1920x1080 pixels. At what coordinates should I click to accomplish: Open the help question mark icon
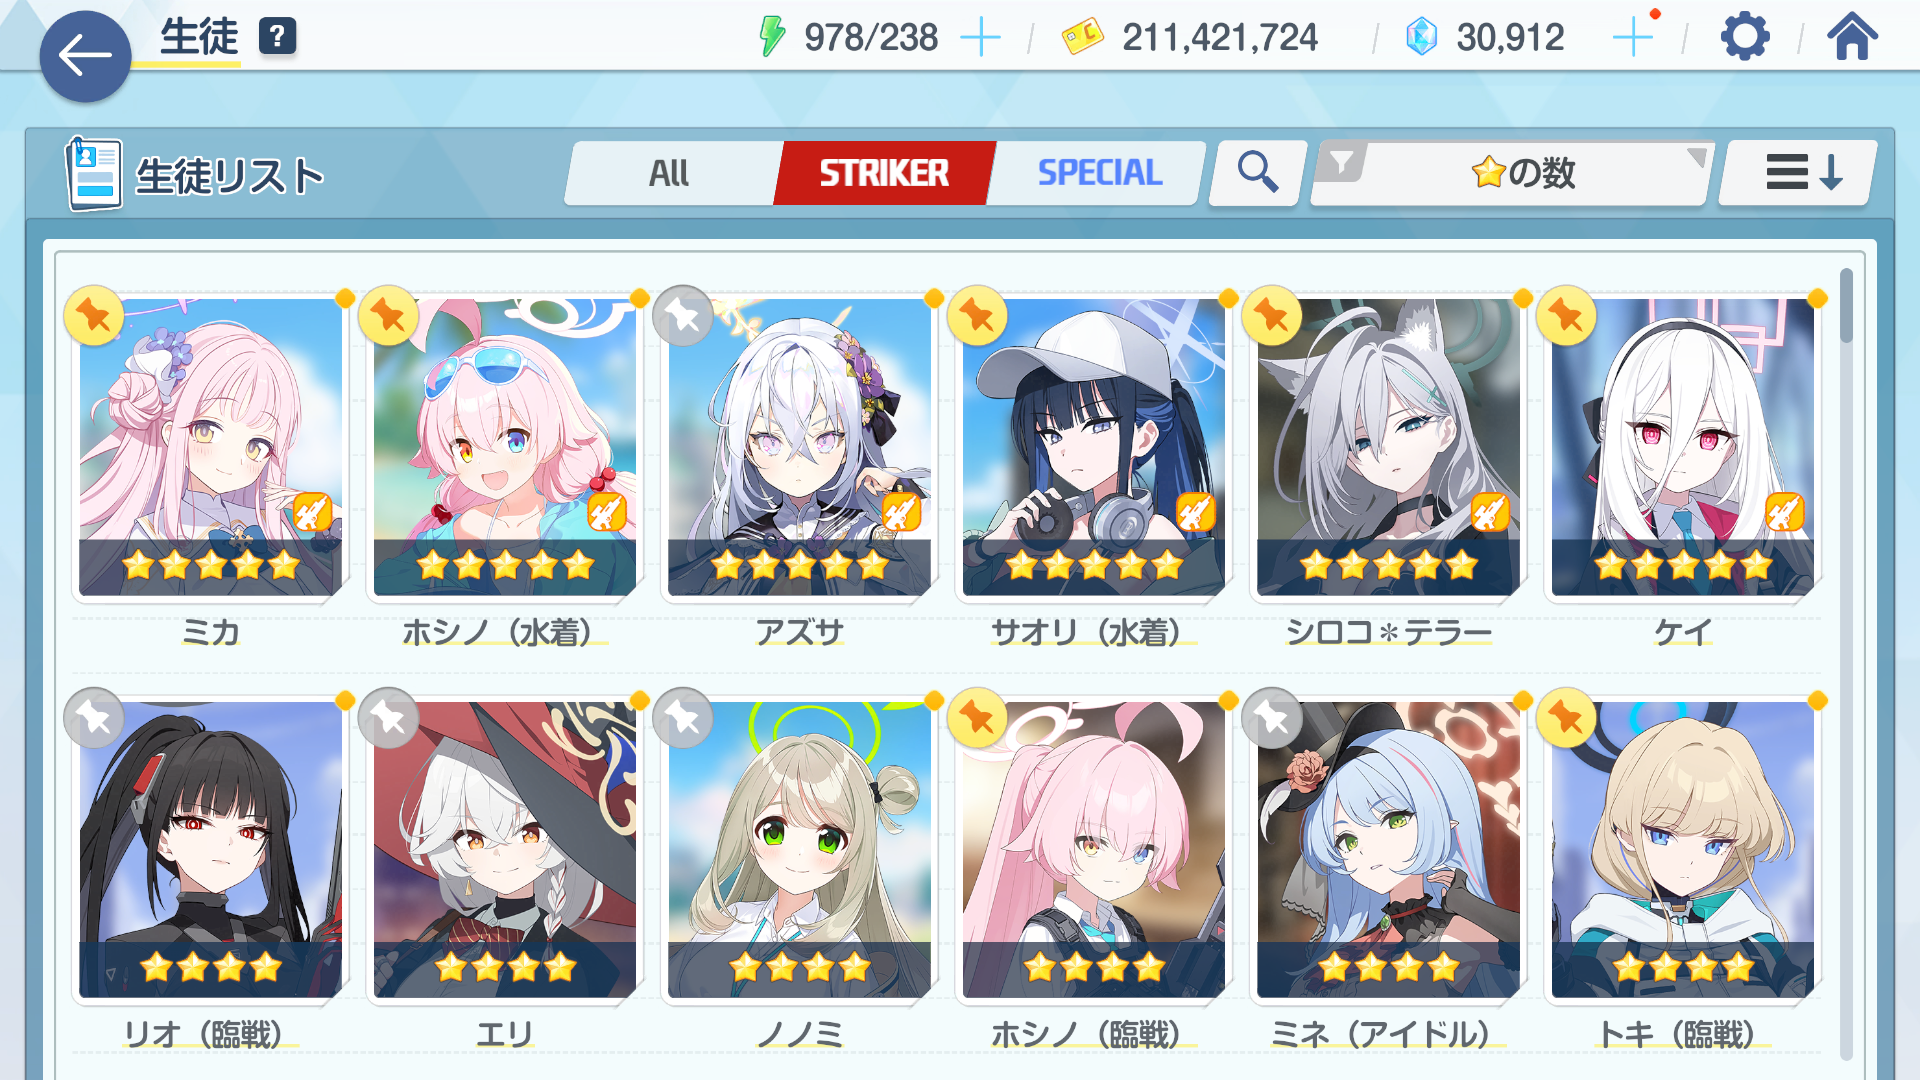tap(277, 37)
